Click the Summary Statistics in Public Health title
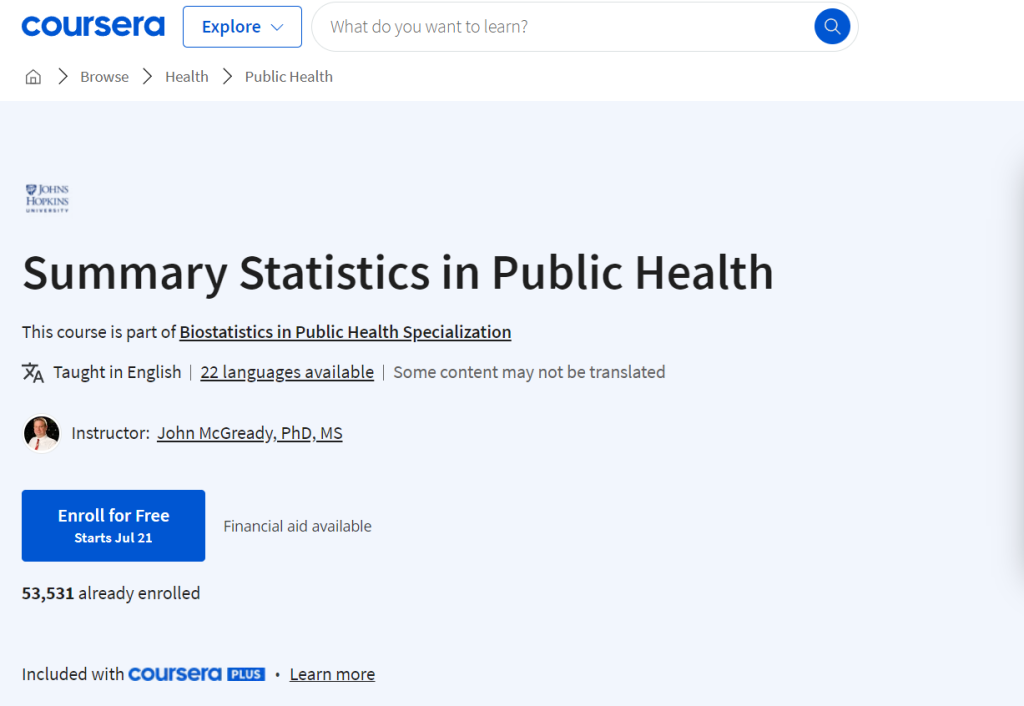This screenshot has height=706, width=1024. [398, 272]
